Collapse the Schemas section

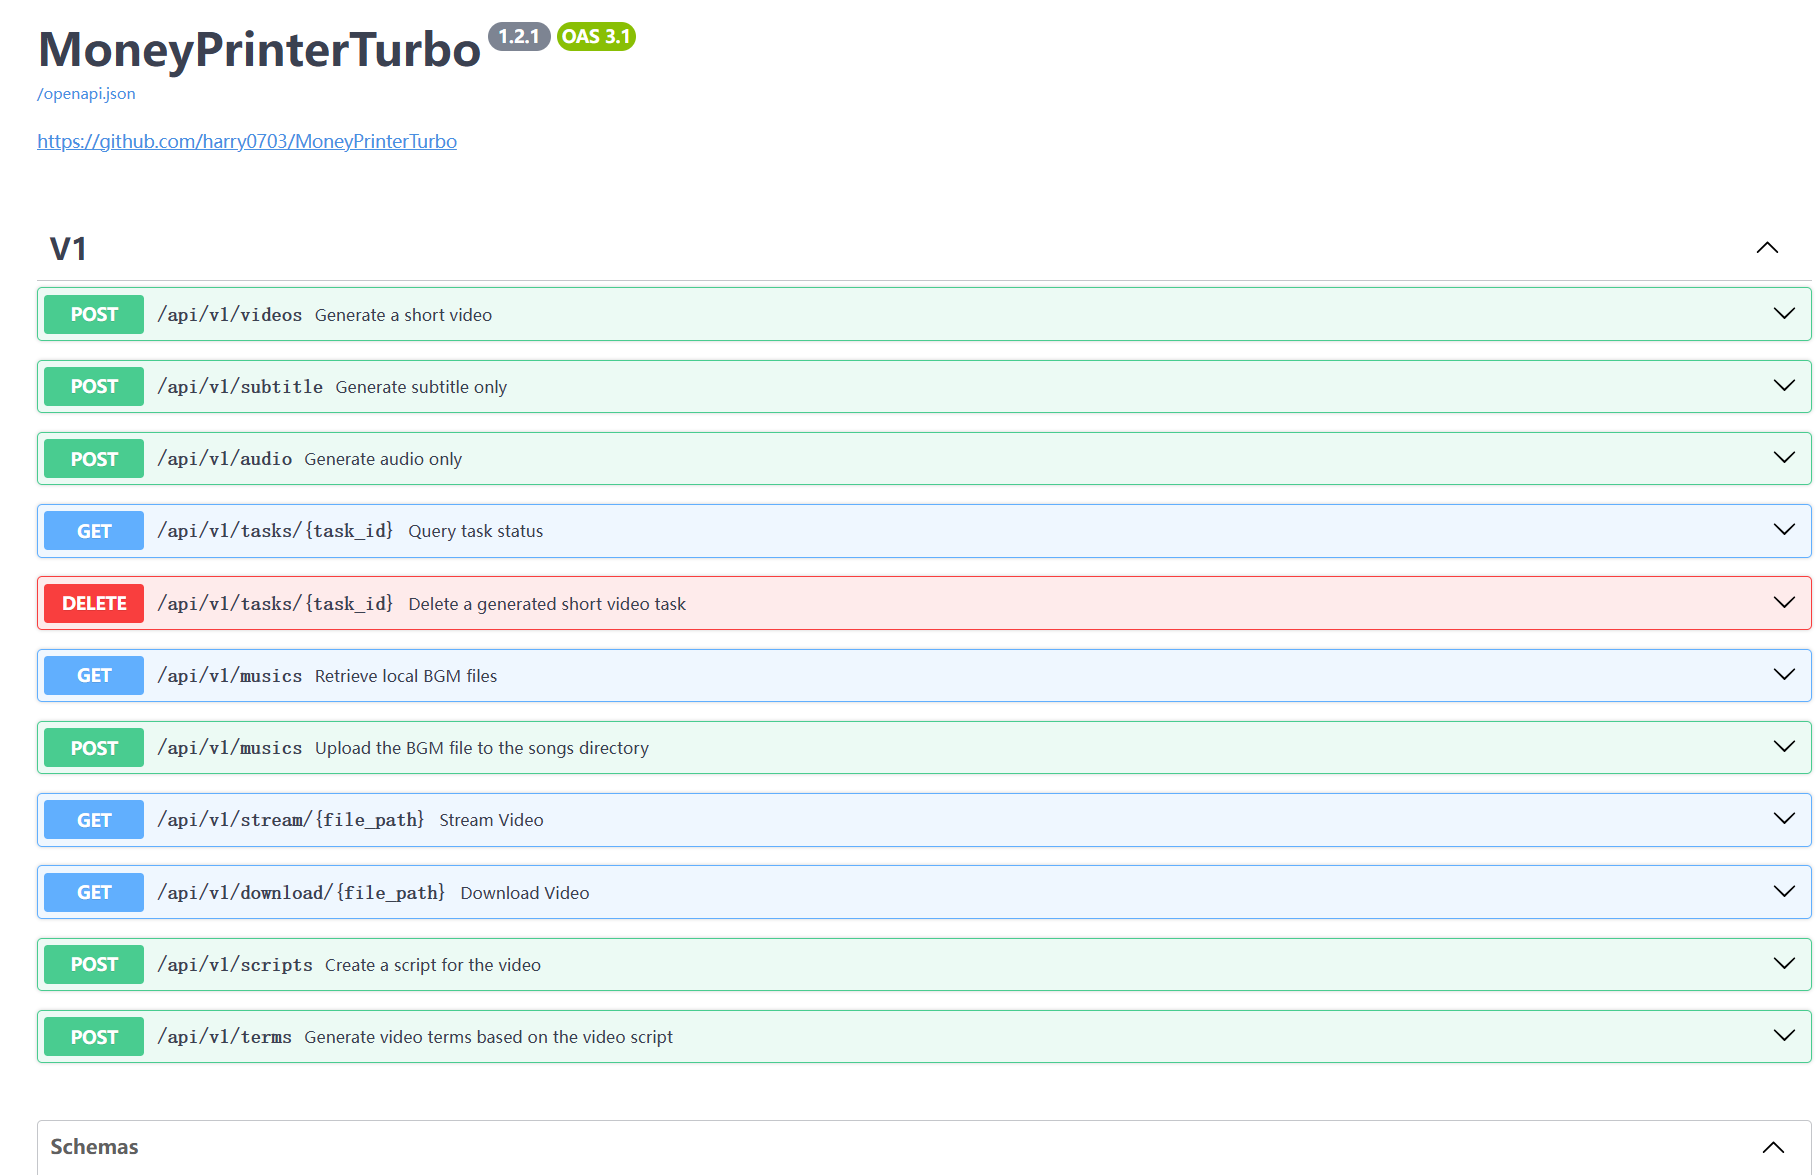[x=1766, y=1146]
